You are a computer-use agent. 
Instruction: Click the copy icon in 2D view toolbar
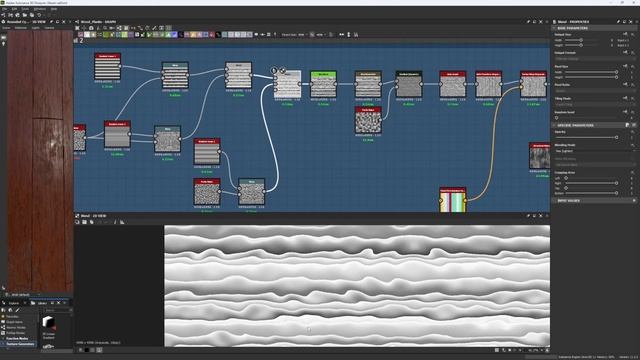[x=91, y=222]
